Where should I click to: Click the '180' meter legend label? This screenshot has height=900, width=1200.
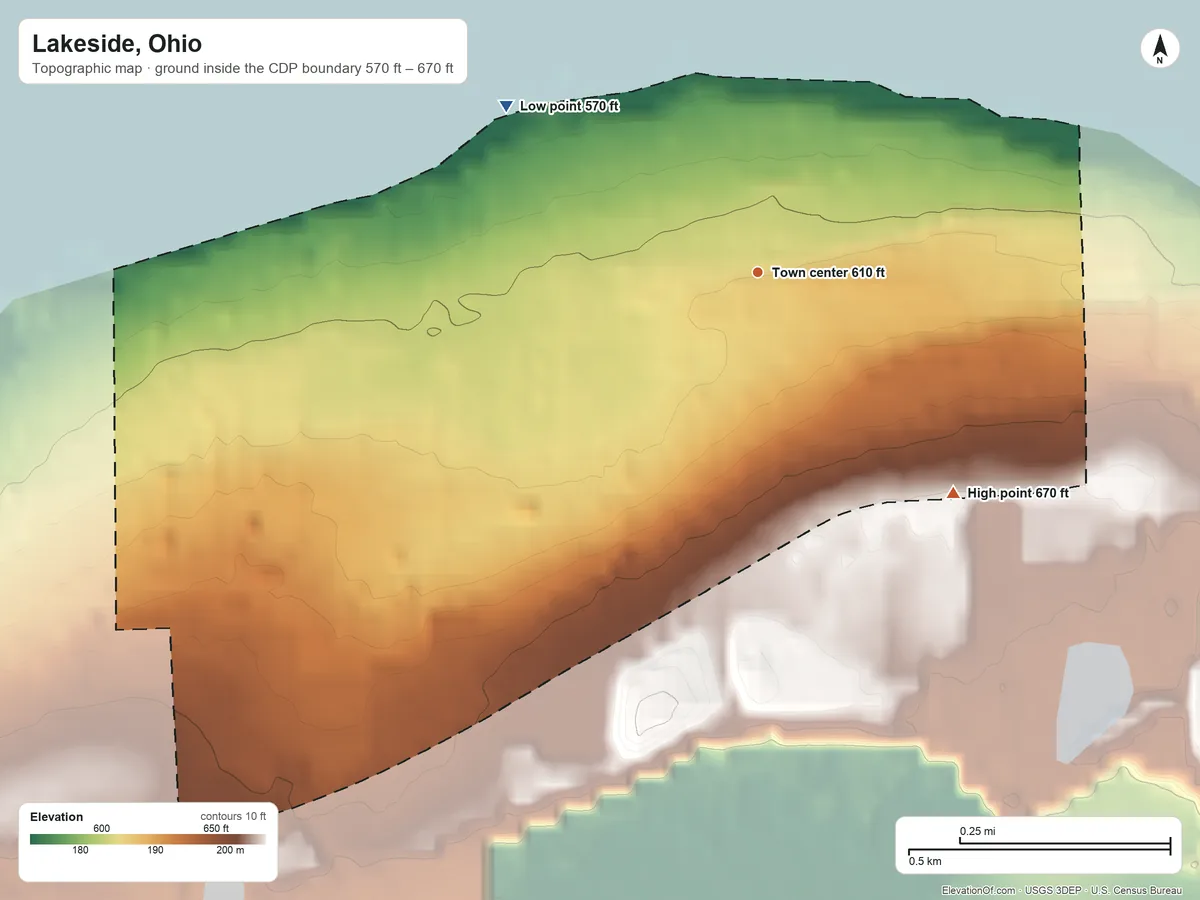click(81, 851)
